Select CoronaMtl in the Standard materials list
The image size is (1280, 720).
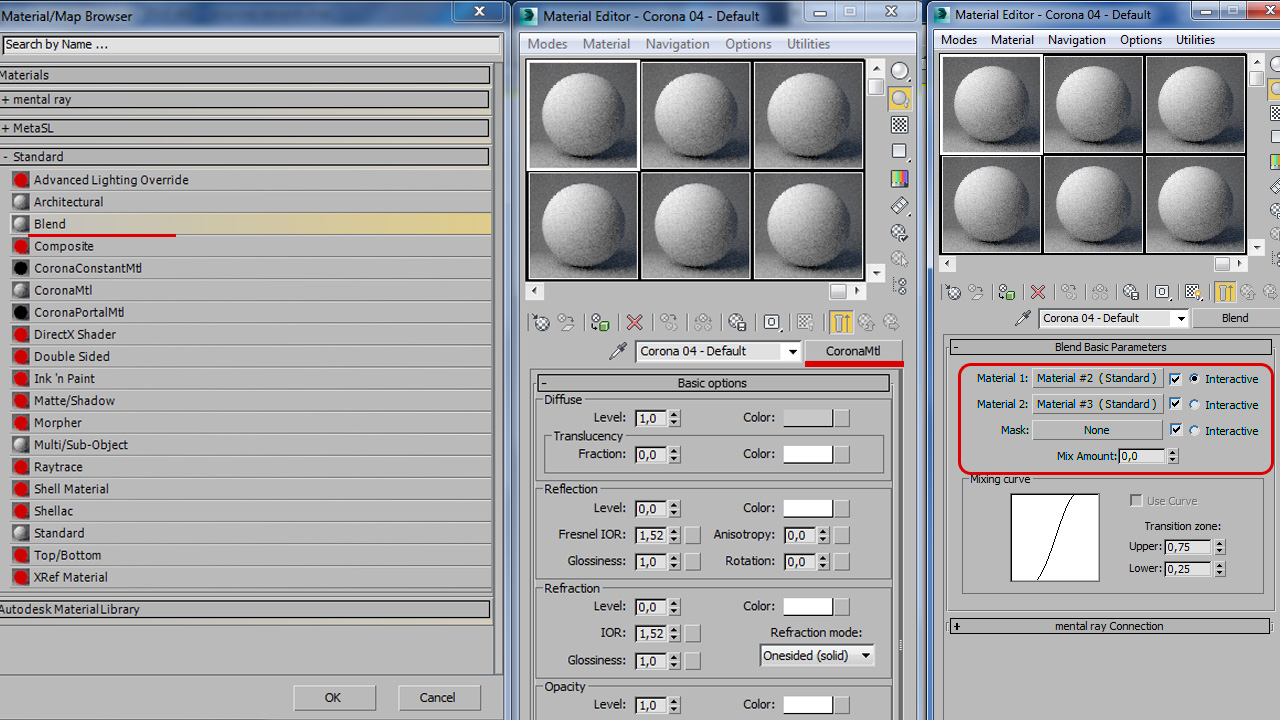pyautogui.click(x=63, y=290)
